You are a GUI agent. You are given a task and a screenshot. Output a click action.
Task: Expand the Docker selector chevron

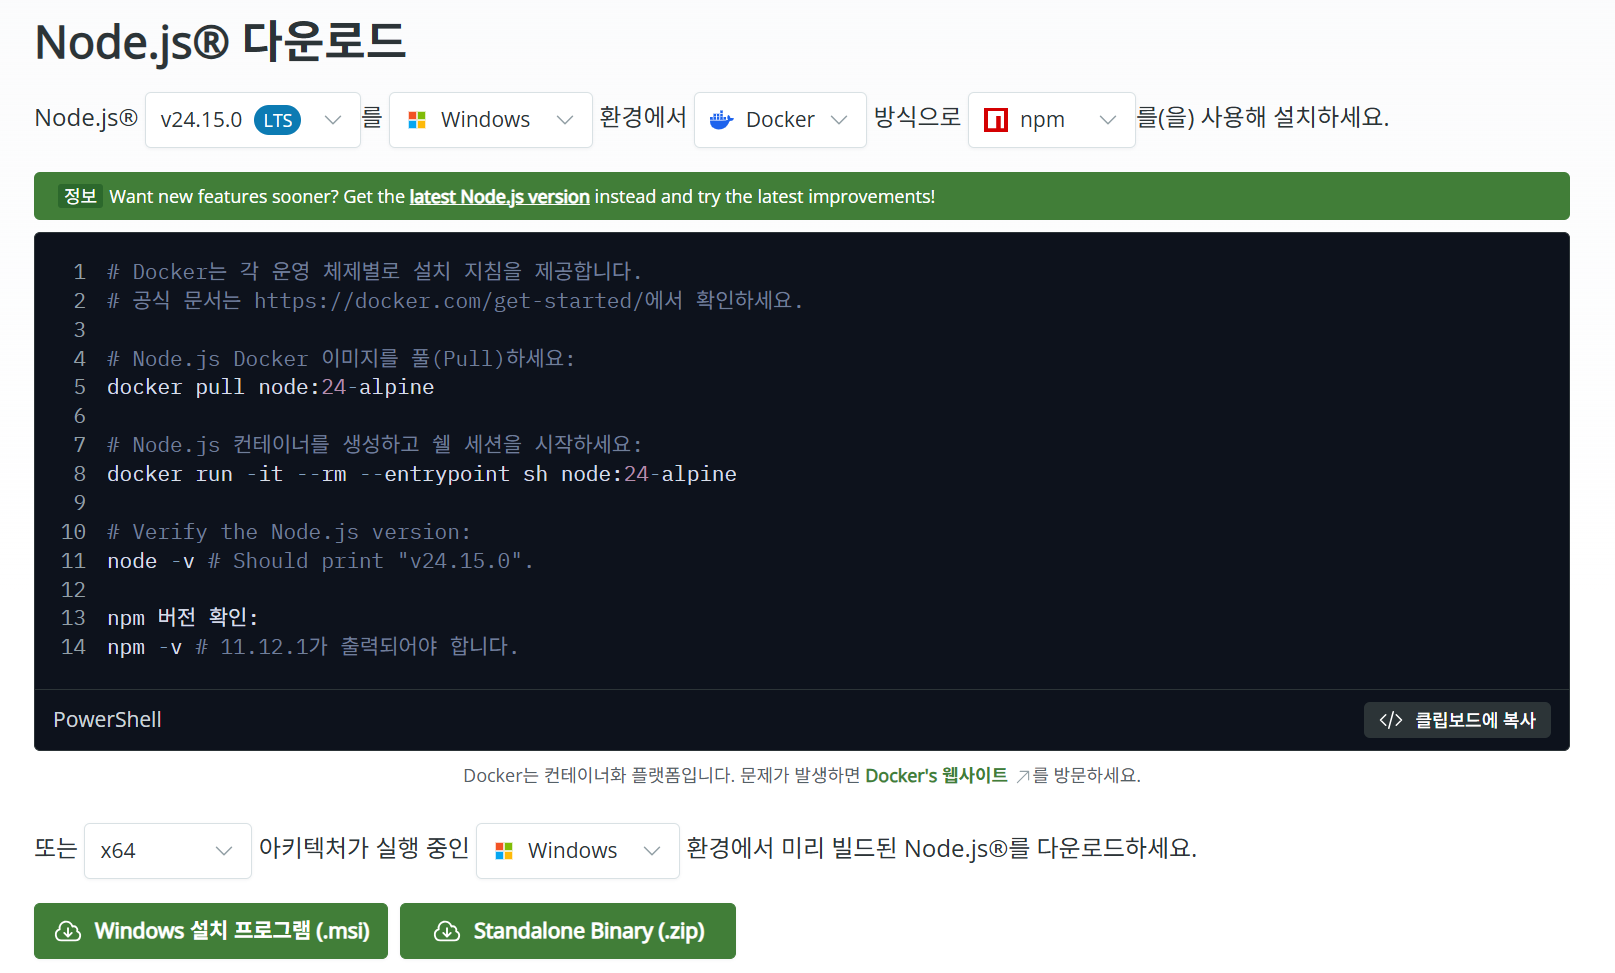[839, 120]
